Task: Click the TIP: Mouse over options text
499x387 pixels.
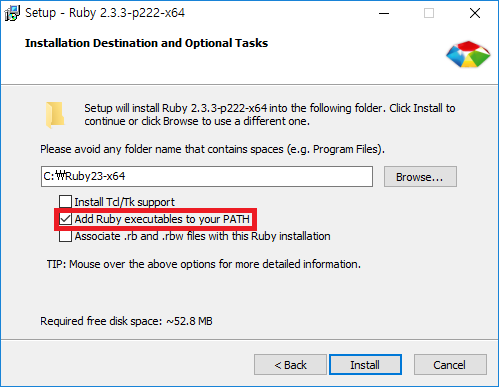Action: pyautogui.click(x=204, y=264)
